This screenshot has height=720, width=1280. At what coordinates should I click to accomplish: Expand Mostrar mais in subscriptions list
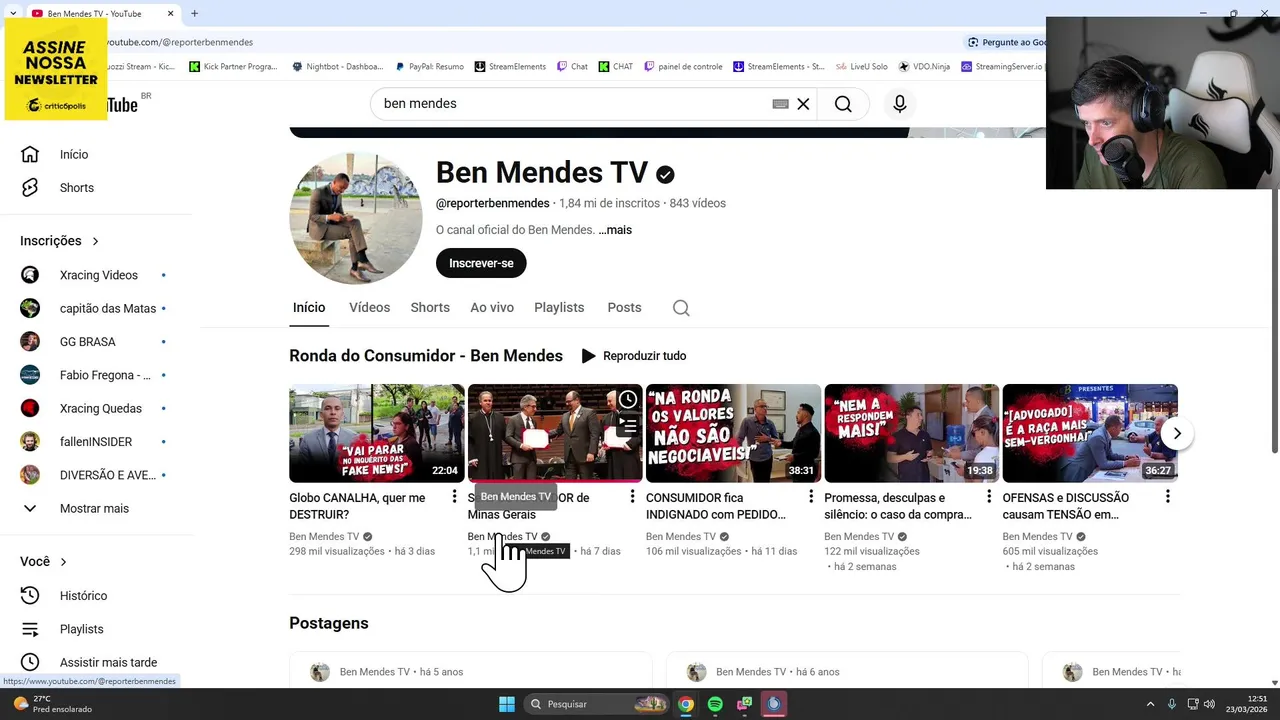coord(96,508)
